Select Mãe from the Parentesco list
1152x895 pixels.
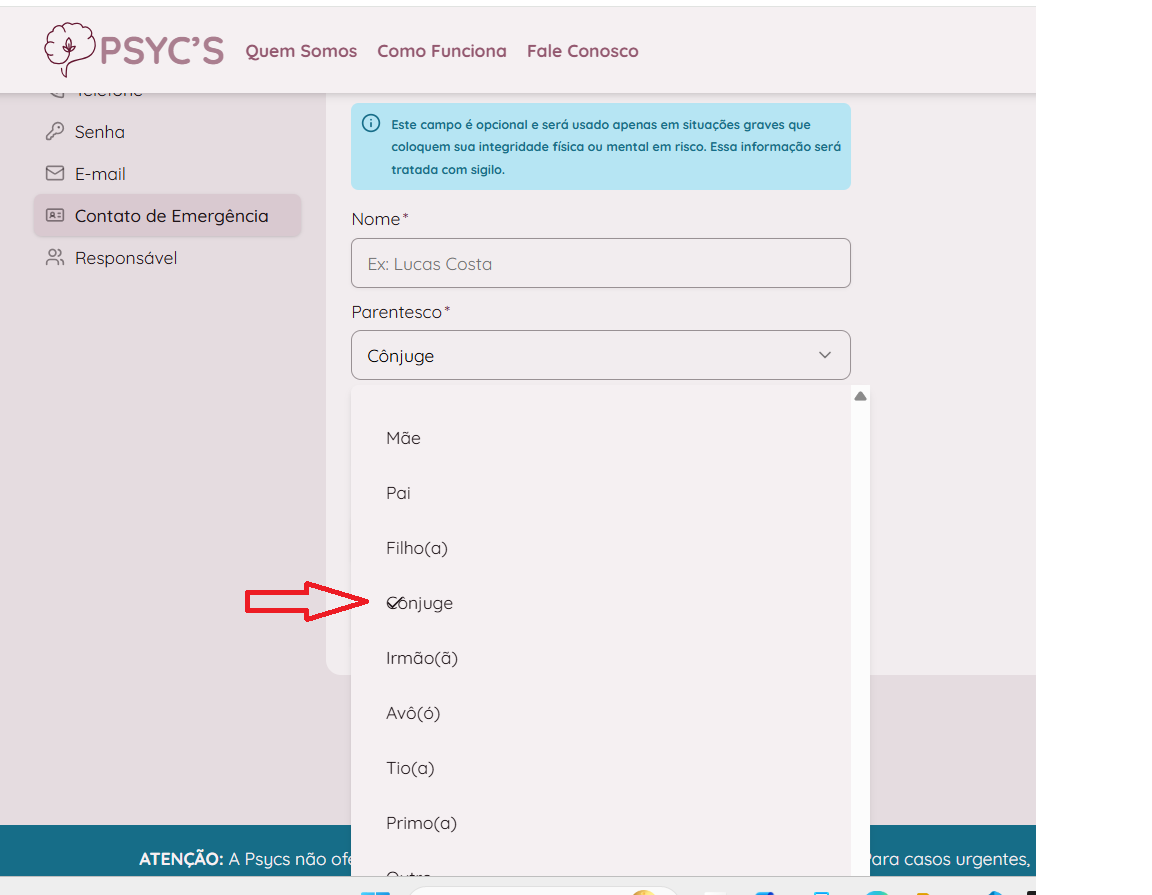click(x=404, y=438)
